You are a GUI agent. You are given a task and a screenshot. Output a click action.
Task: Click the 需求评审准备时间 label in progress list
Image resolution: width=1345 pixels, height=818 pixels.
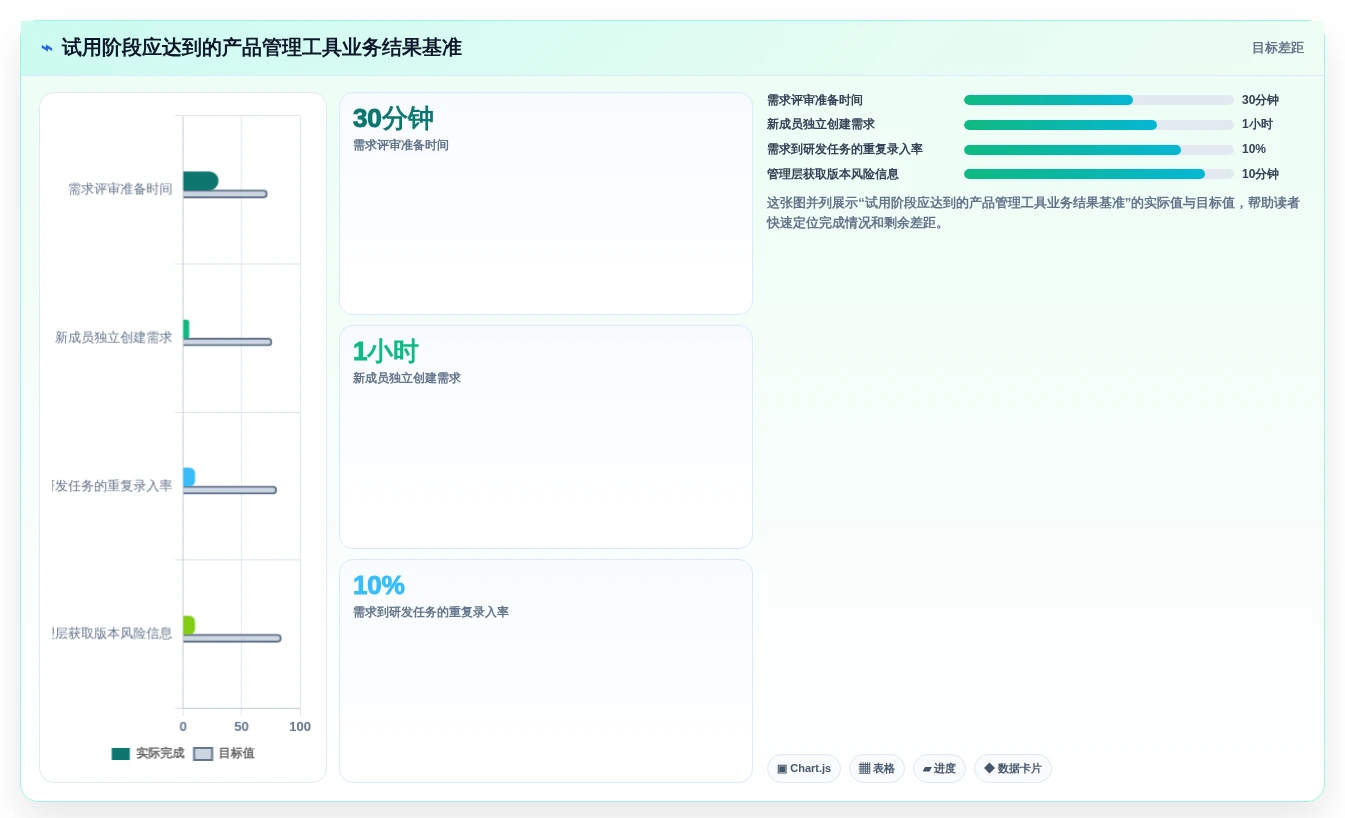815,100
